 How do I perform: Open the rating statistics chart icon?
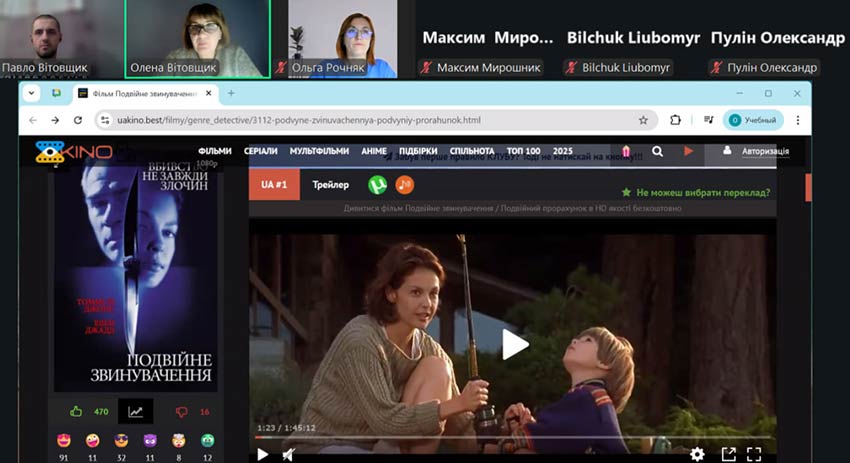pos(135,411)
